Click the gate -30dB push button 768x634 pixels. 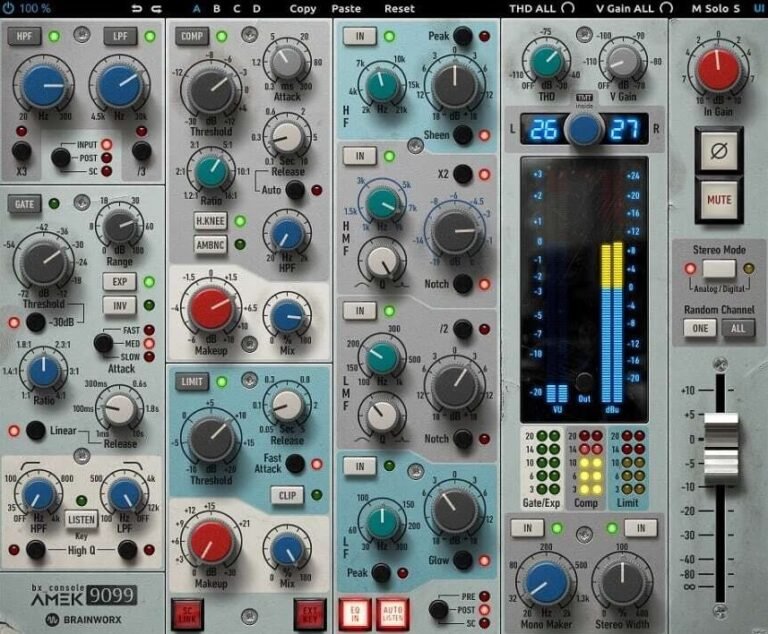point(35,322)
